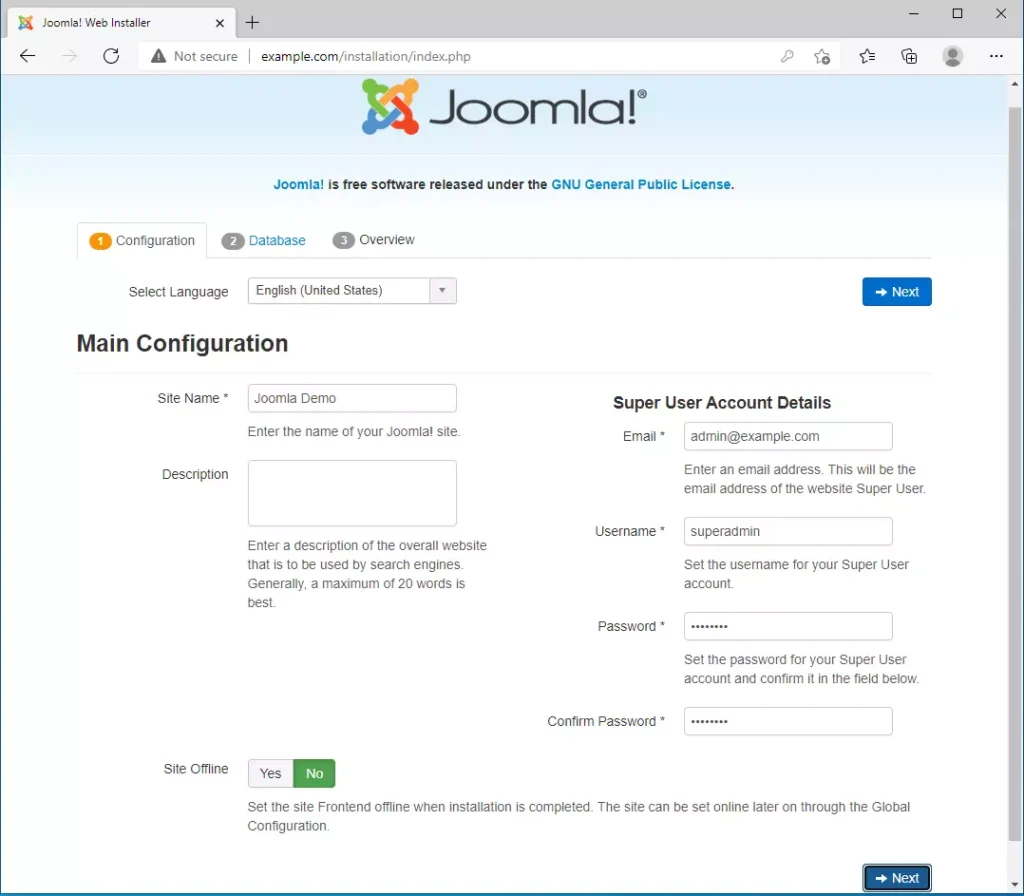Image resolution: width=1024 pixels, height=896 pixels.
Task: Reload the page with the refresh icon
Action: 111,56
